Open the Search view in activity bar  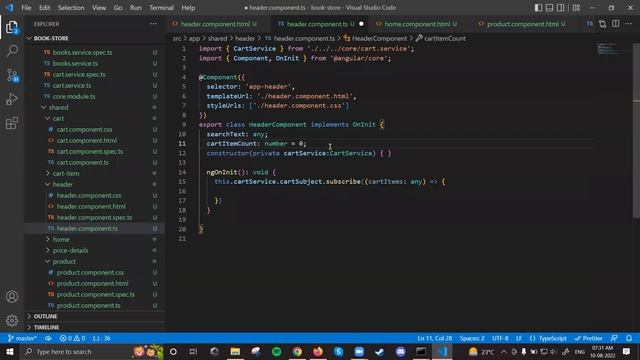(12, 51)
